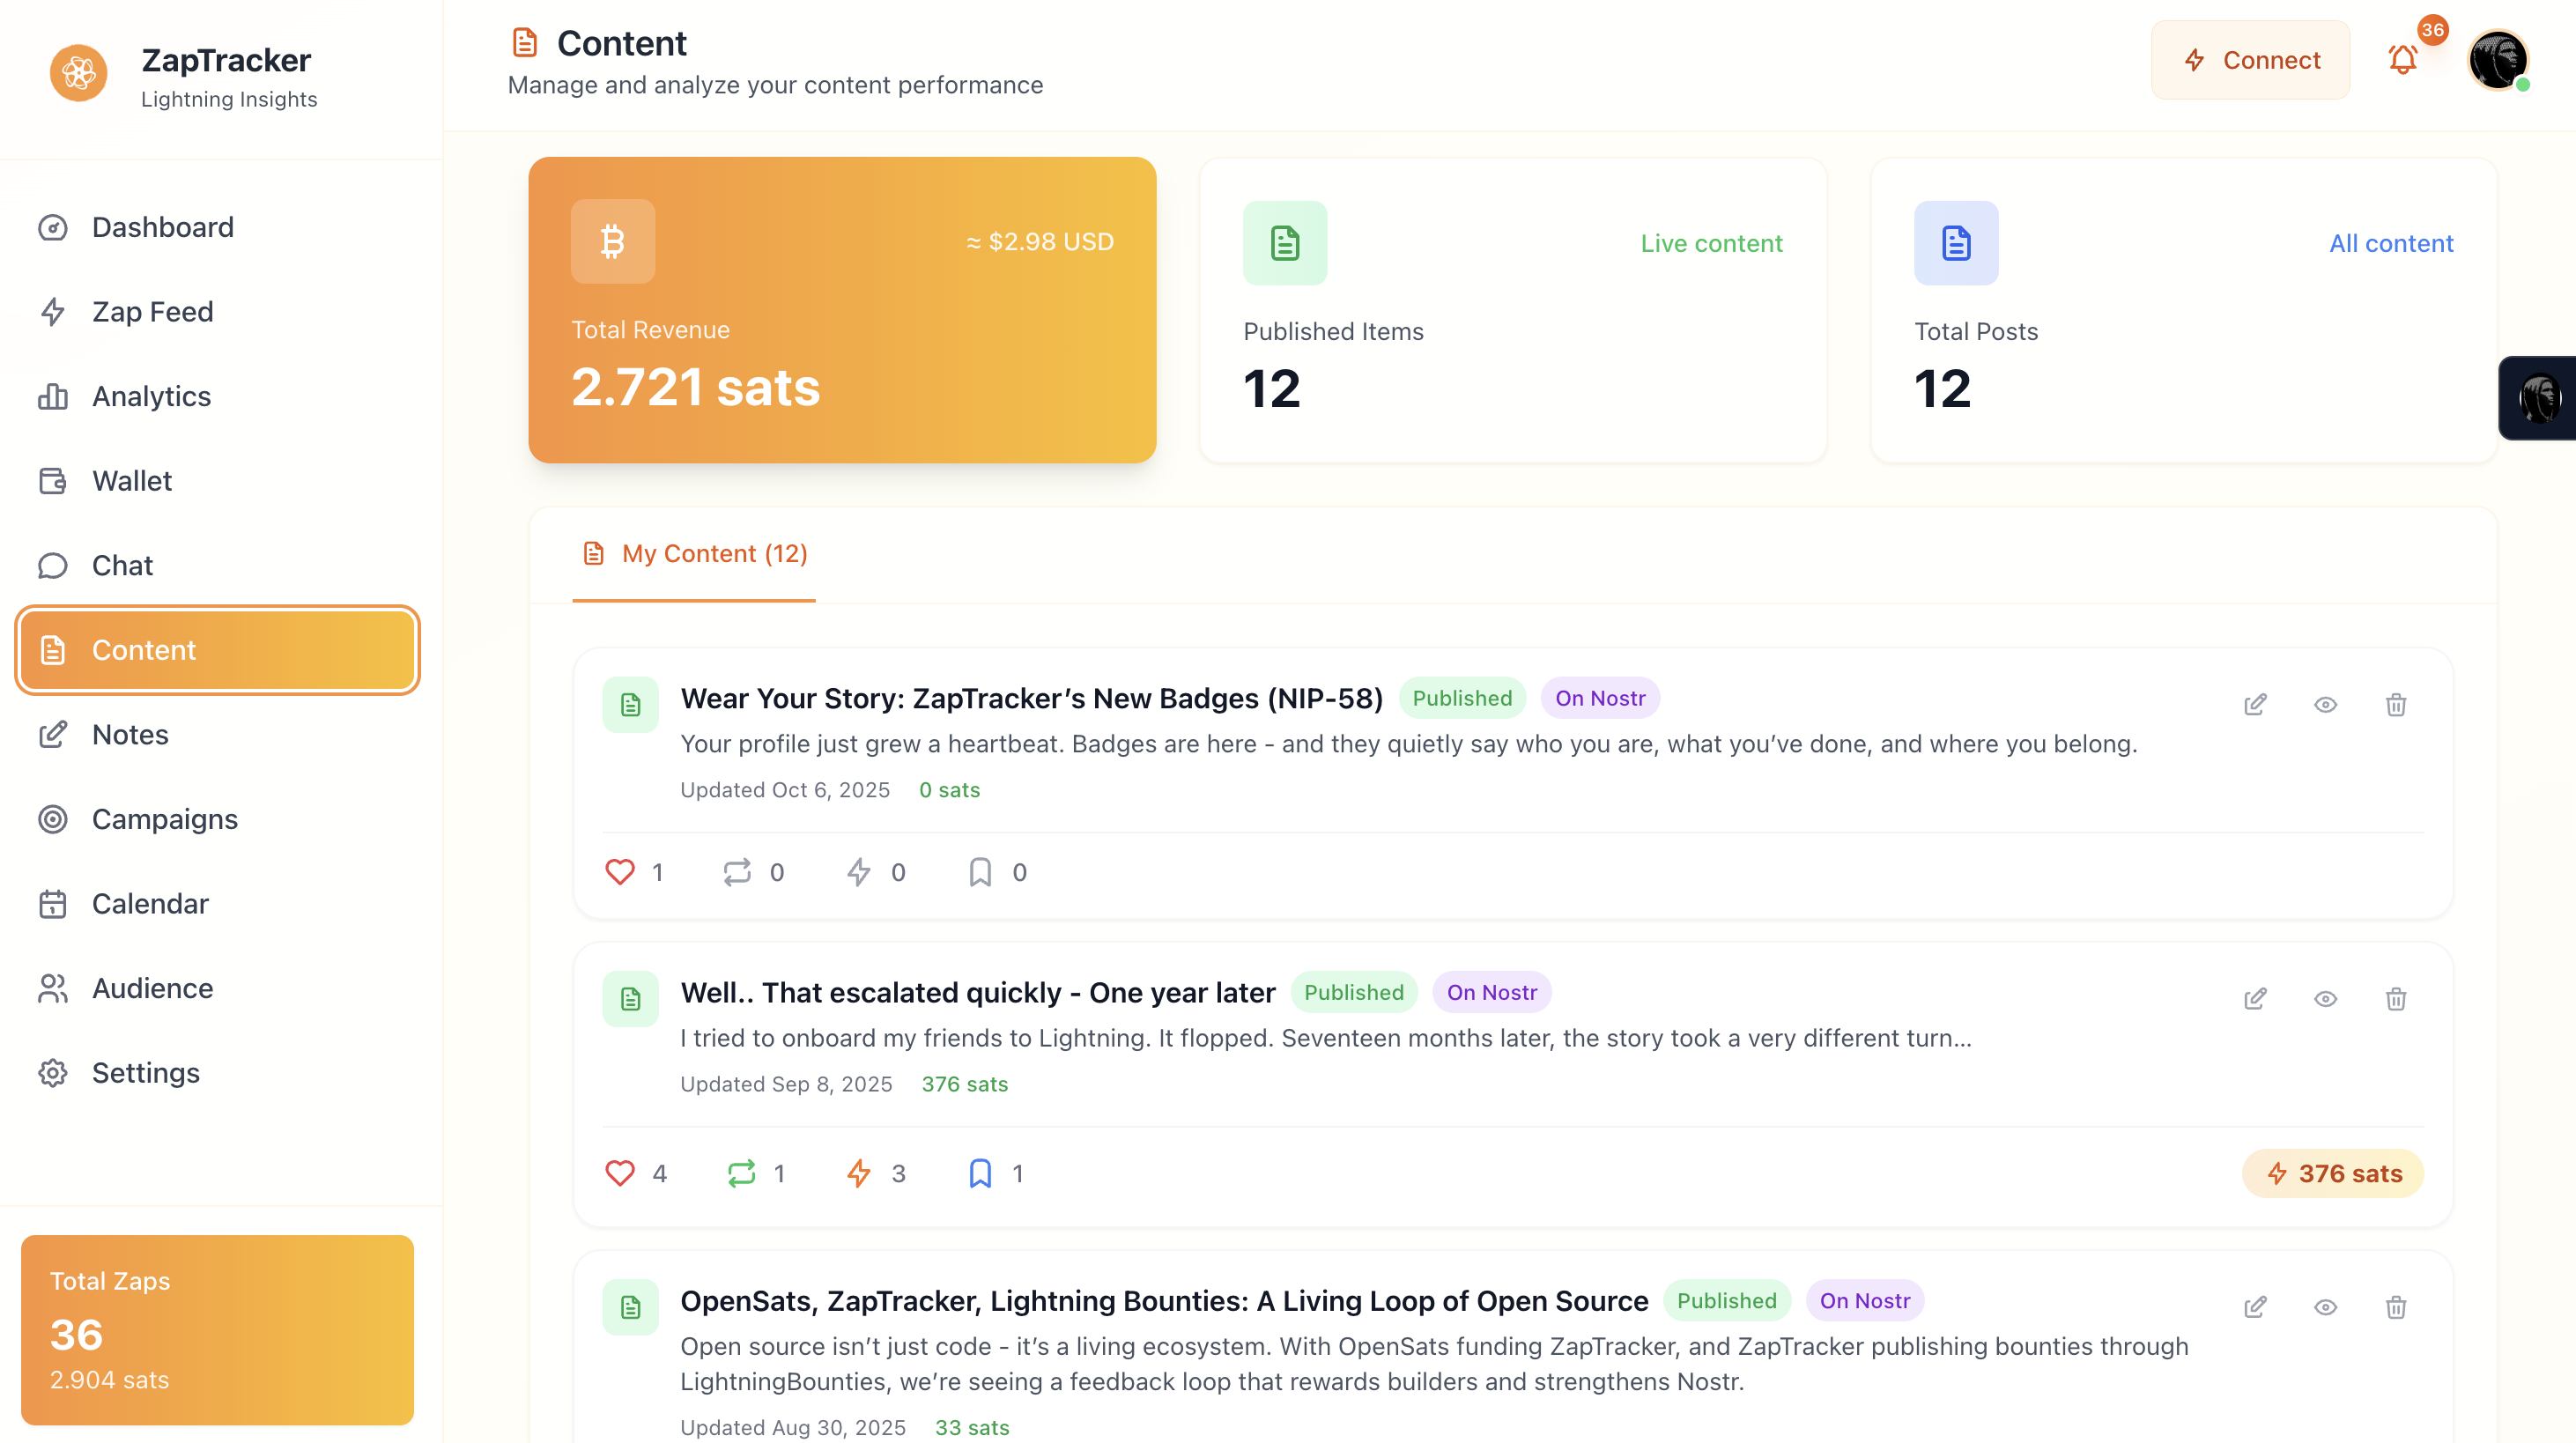View the 'That escalated quickly' post
Image resolution: width=2576 pixels, height=1443 pixels.
(x=2325, y=999)
